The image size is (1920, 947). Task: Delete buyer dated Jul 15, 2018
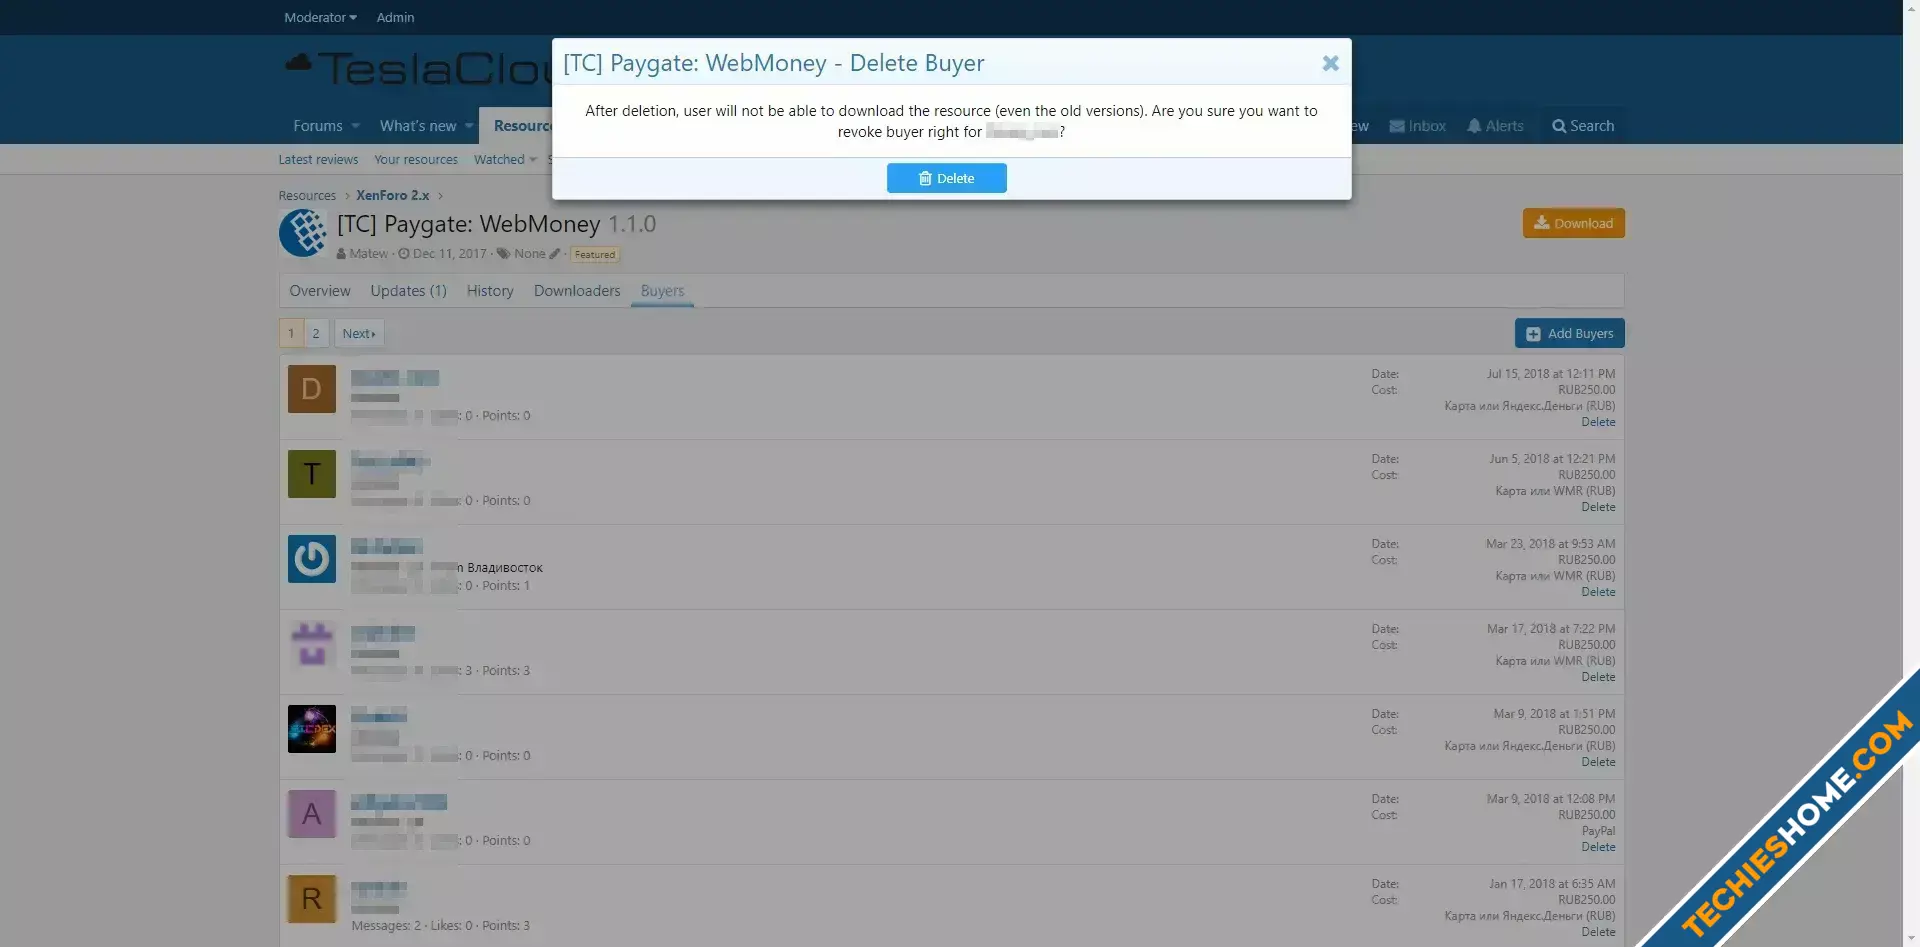[1598, 422]
